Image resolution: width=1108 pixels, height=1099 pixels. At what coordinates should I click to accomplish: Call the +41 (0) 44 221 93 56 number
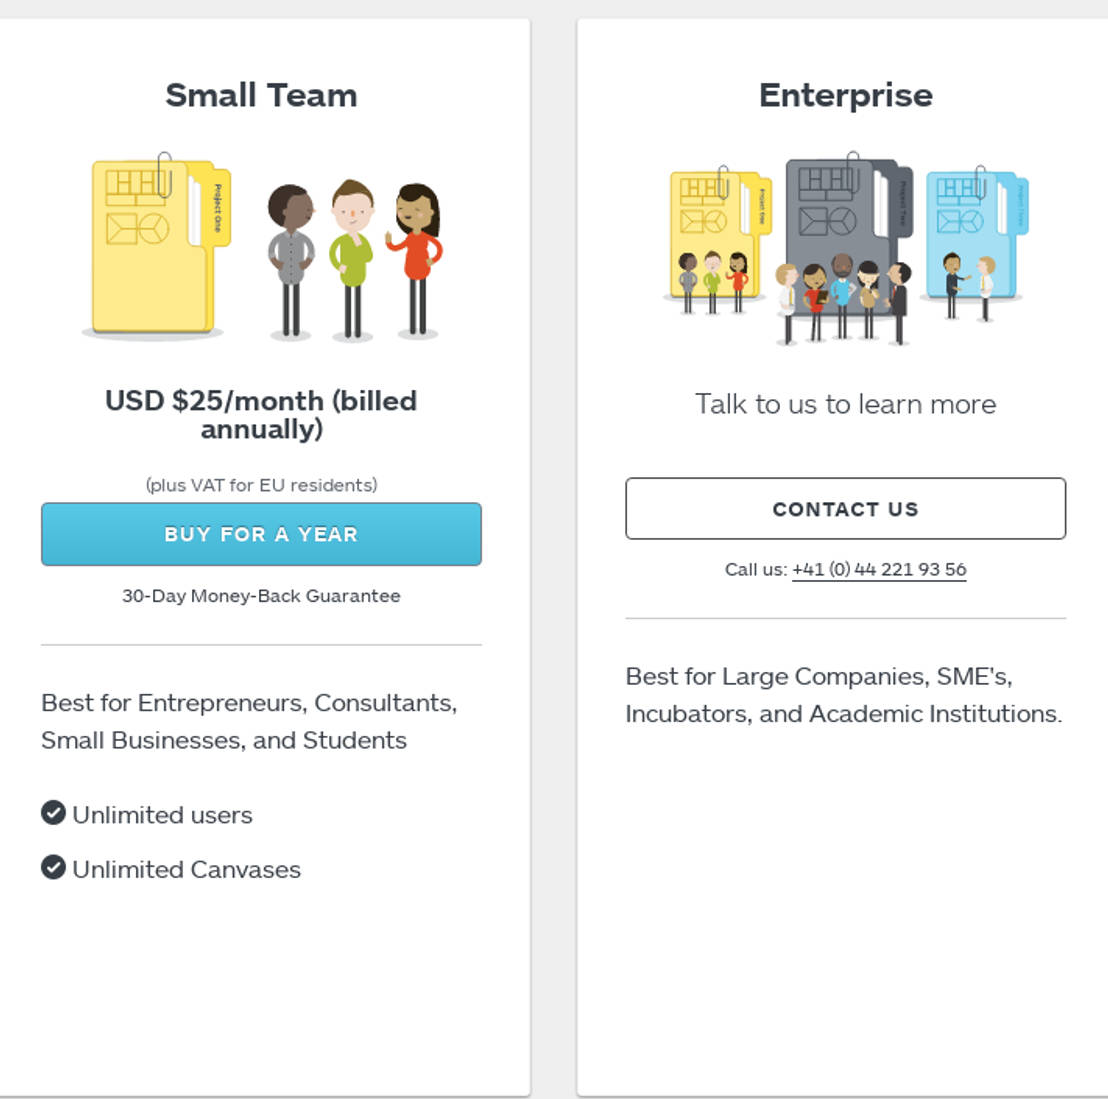click(x=879, y=569)
